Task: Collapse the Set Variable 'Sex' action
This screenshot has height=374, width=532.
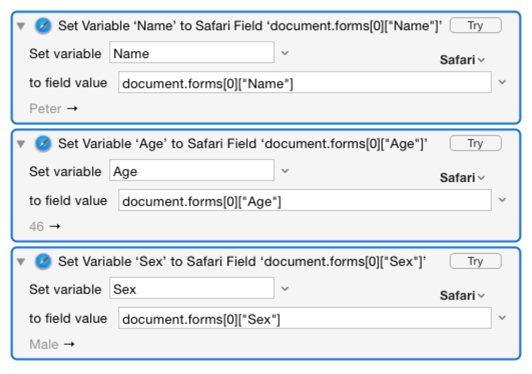Action: click(21, 262)
